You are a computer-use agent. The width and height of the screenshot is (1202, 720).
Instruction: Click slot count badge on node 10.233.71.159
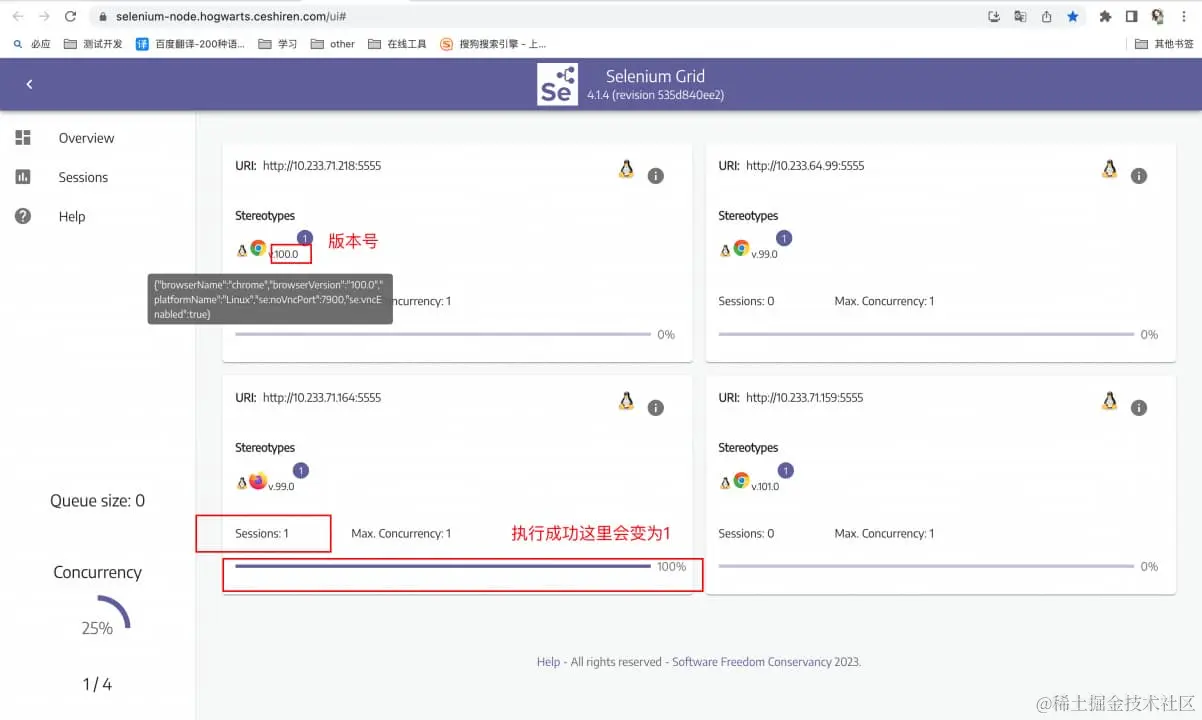[x=784, y=470]
